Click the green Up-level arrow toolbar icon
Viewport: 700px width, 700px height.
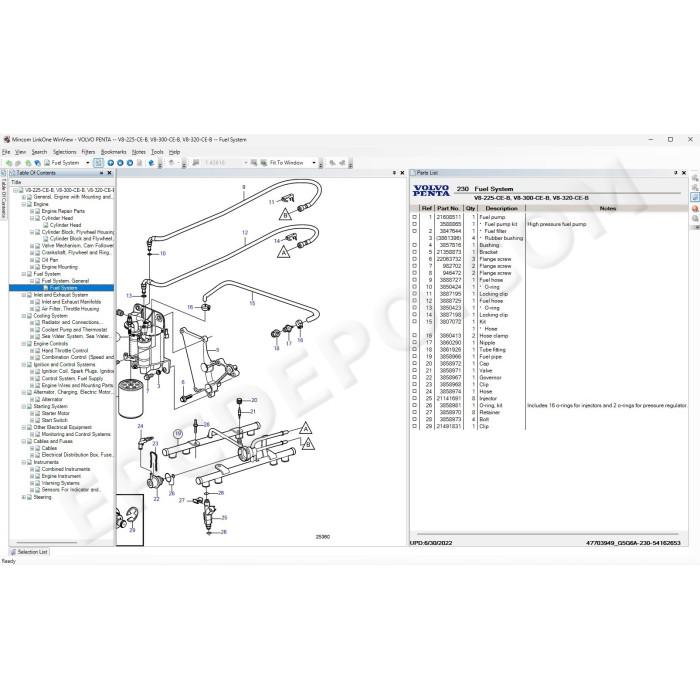28,163
